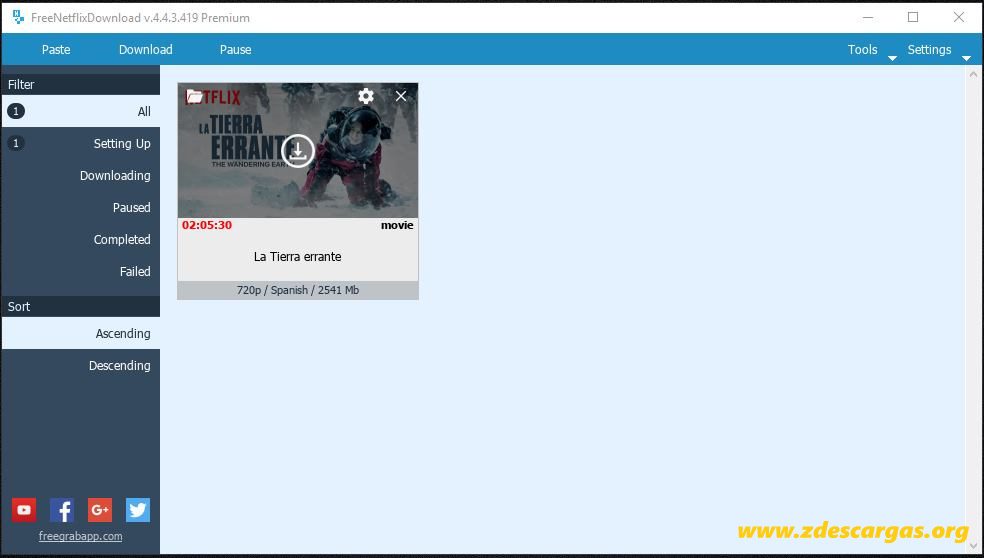Select the Downloading filter

tap(80, 175)
